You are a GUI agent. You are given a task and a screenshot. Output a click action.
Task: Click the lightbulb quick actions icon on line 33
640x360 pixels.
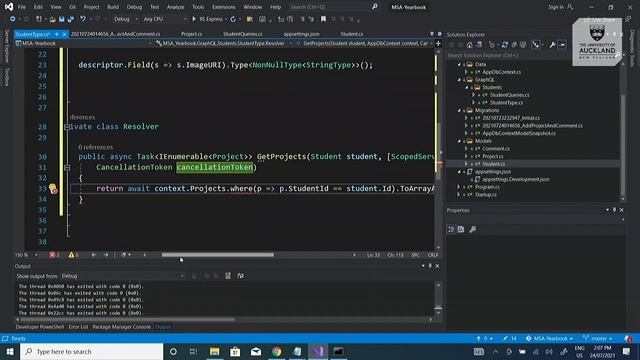pyautogui.click(x=53, y=188)
